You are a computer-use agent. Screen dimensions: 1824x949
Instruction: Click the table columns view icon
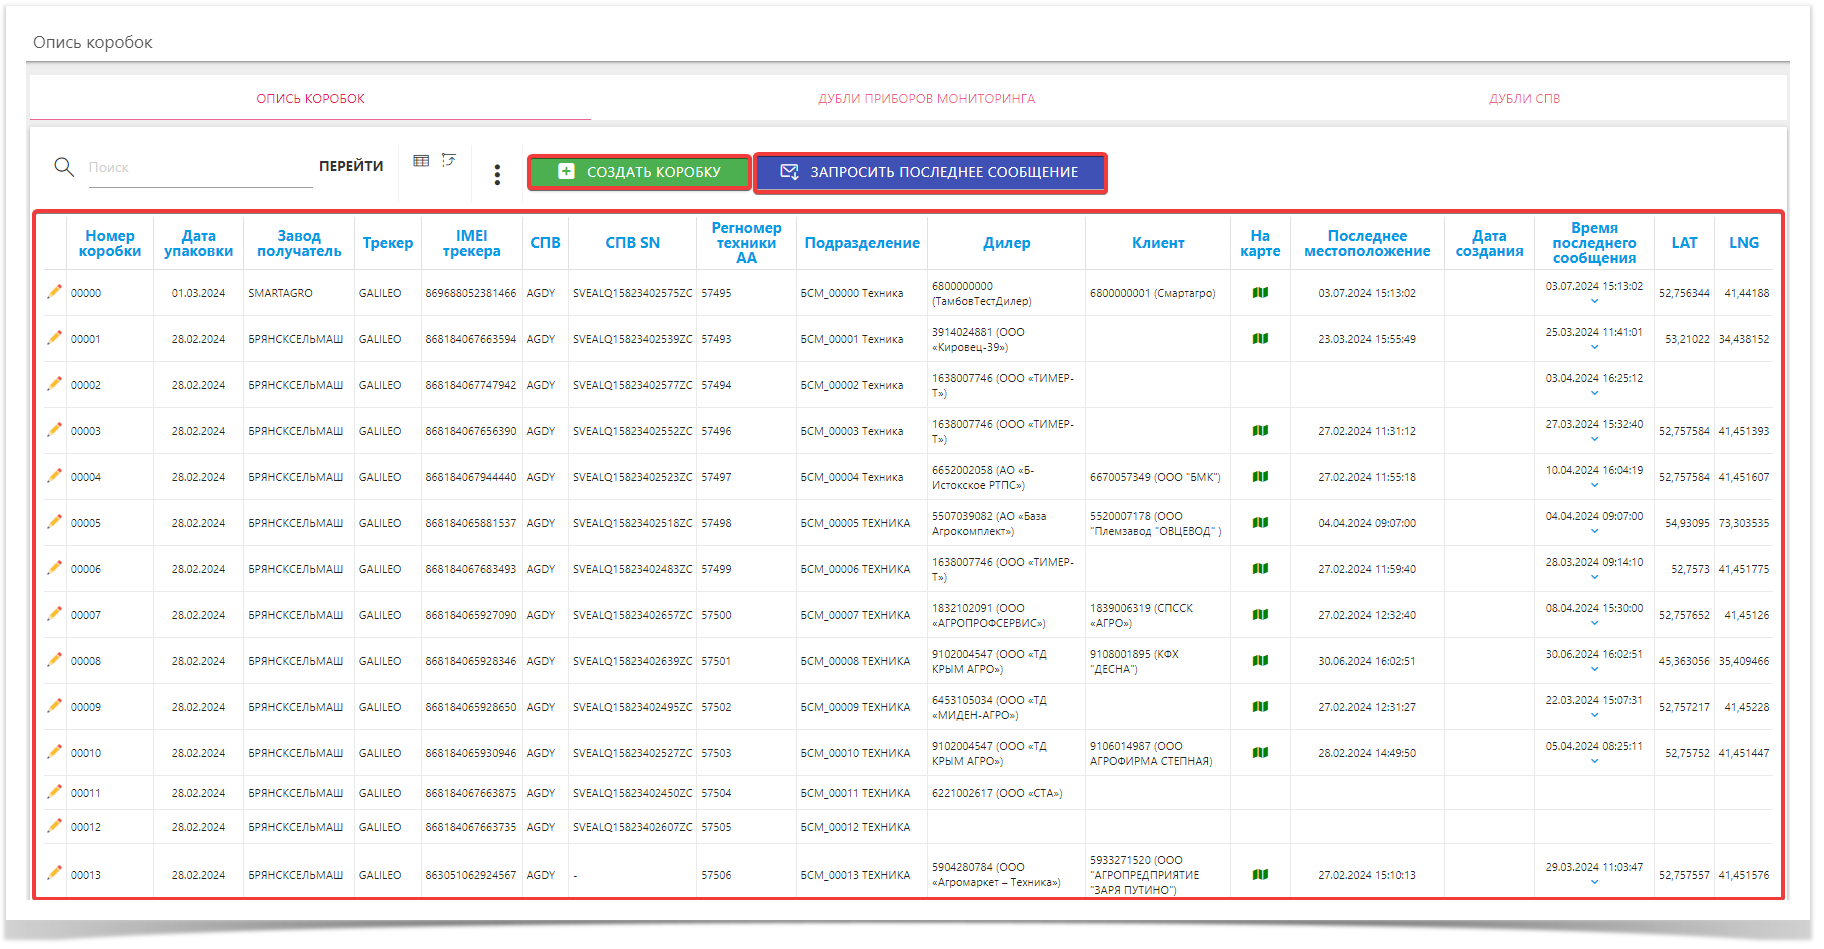pyautogui.click(x=421, y=161)
